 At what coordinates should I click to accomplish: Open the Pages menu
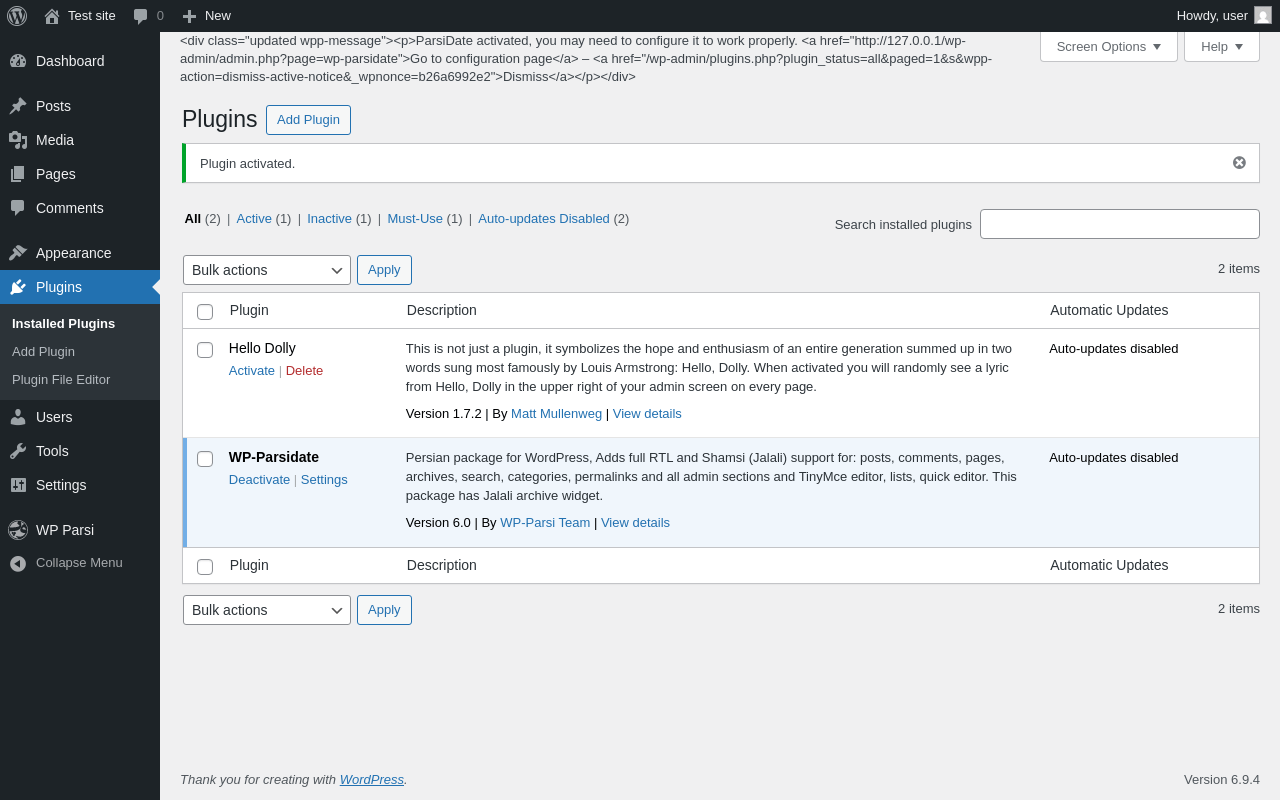[x=80, y=174]
